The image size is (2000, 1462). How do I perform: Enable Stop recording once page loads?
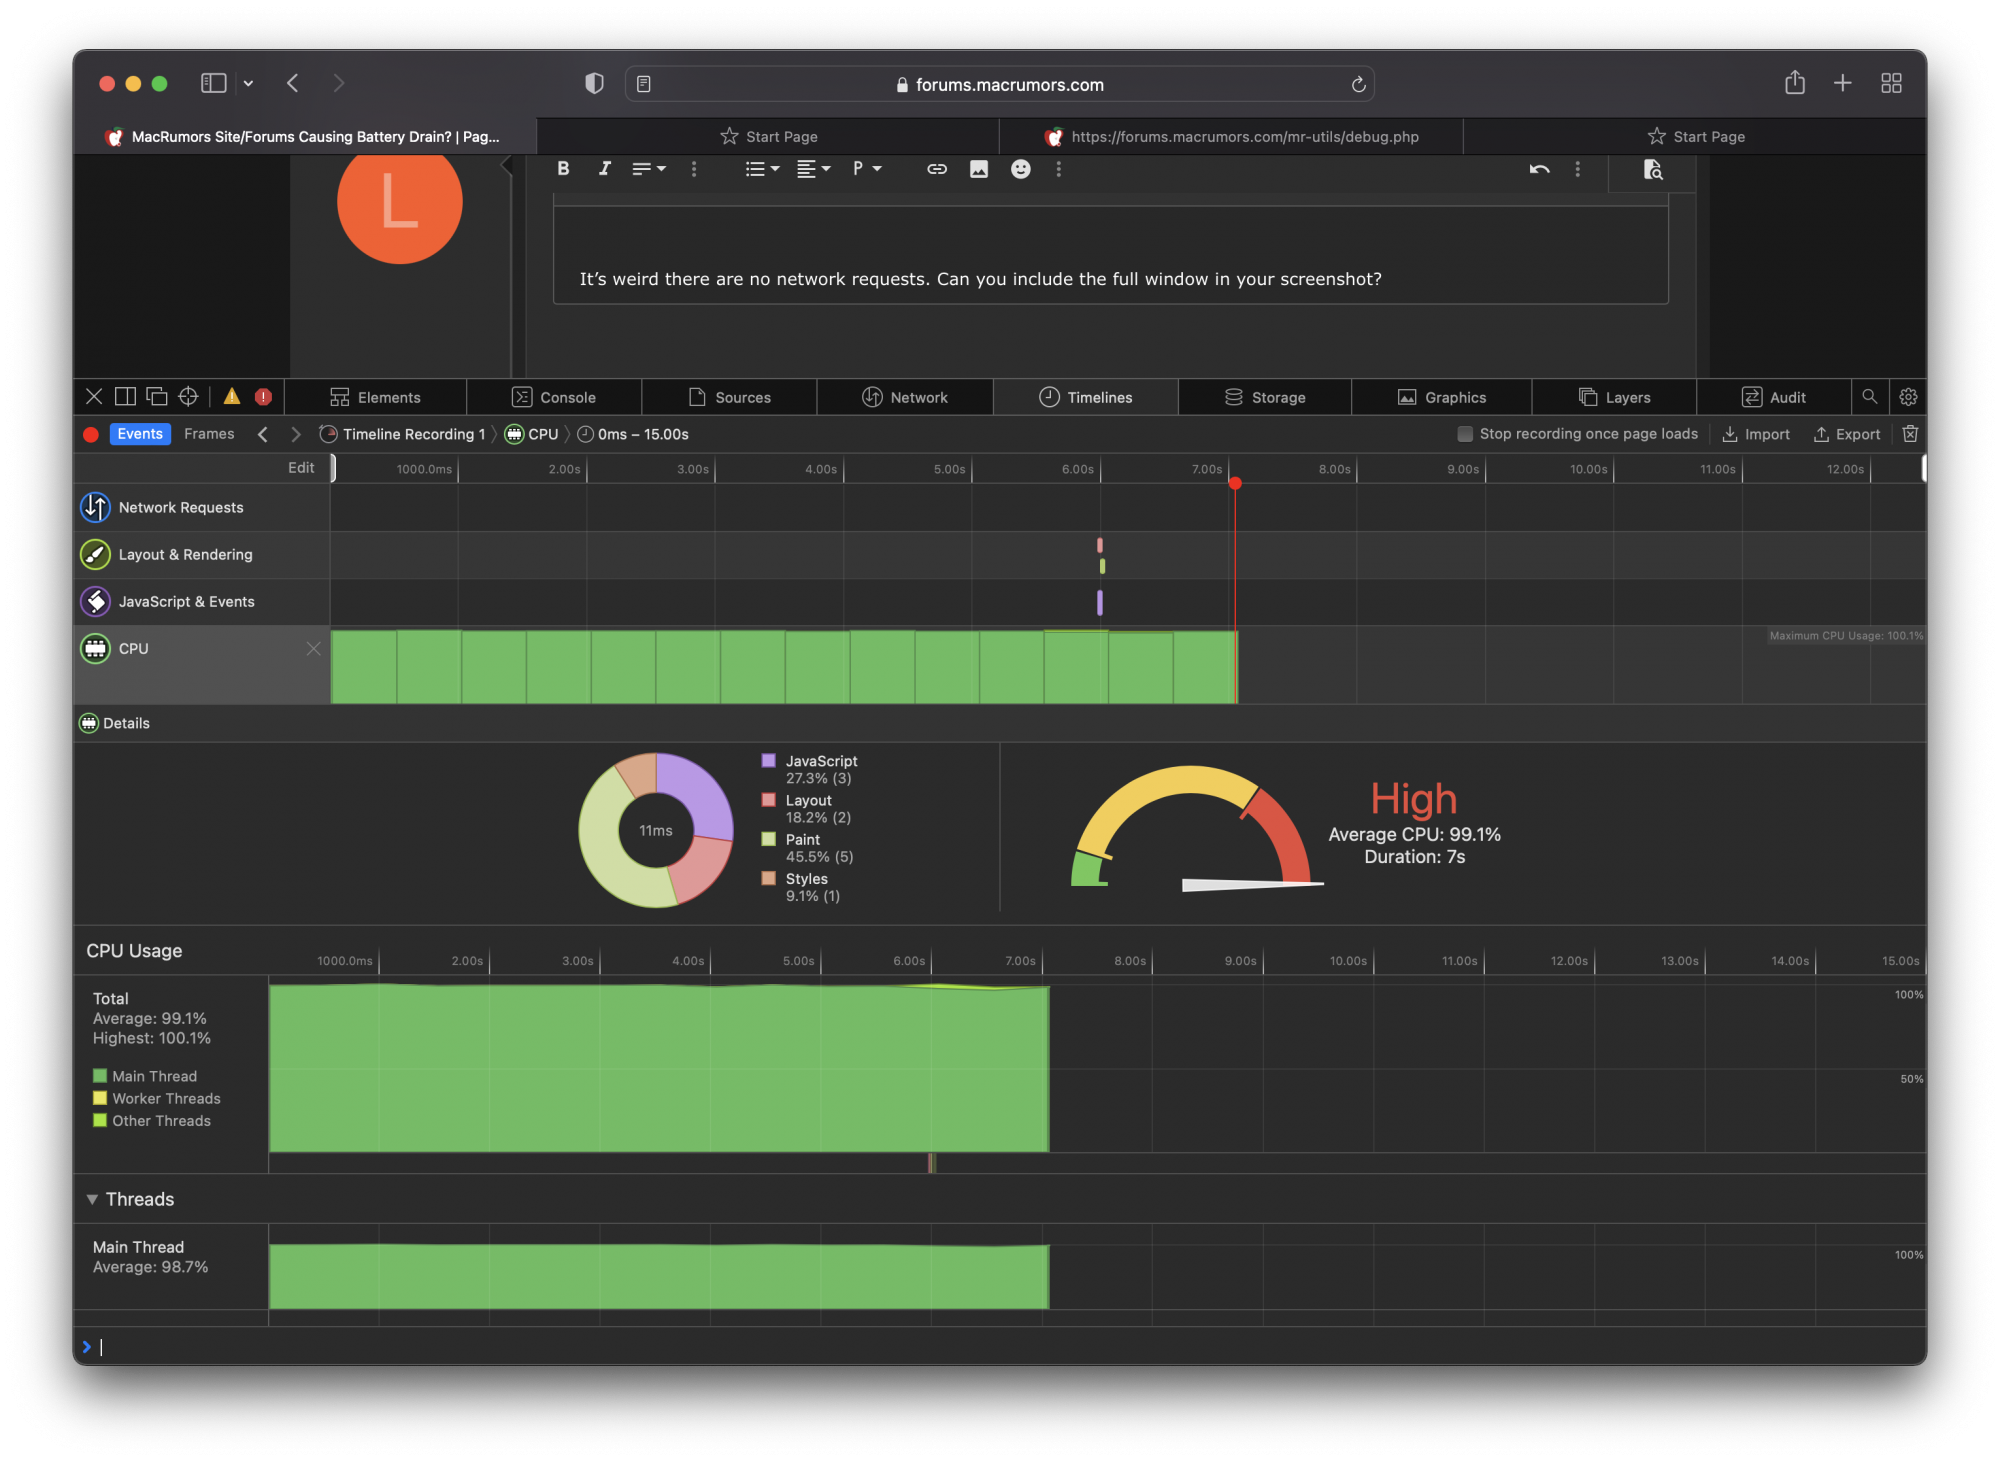coord(1465,434)
